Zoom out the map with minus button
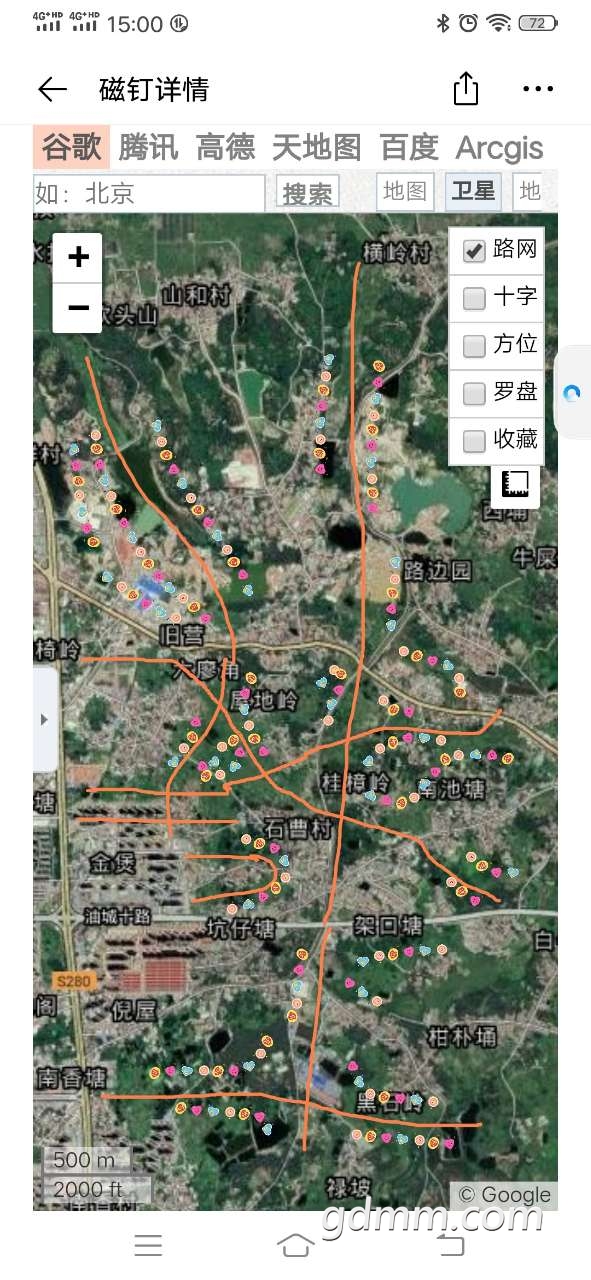This screenshot has height=1280, width=591. point(78,308)
